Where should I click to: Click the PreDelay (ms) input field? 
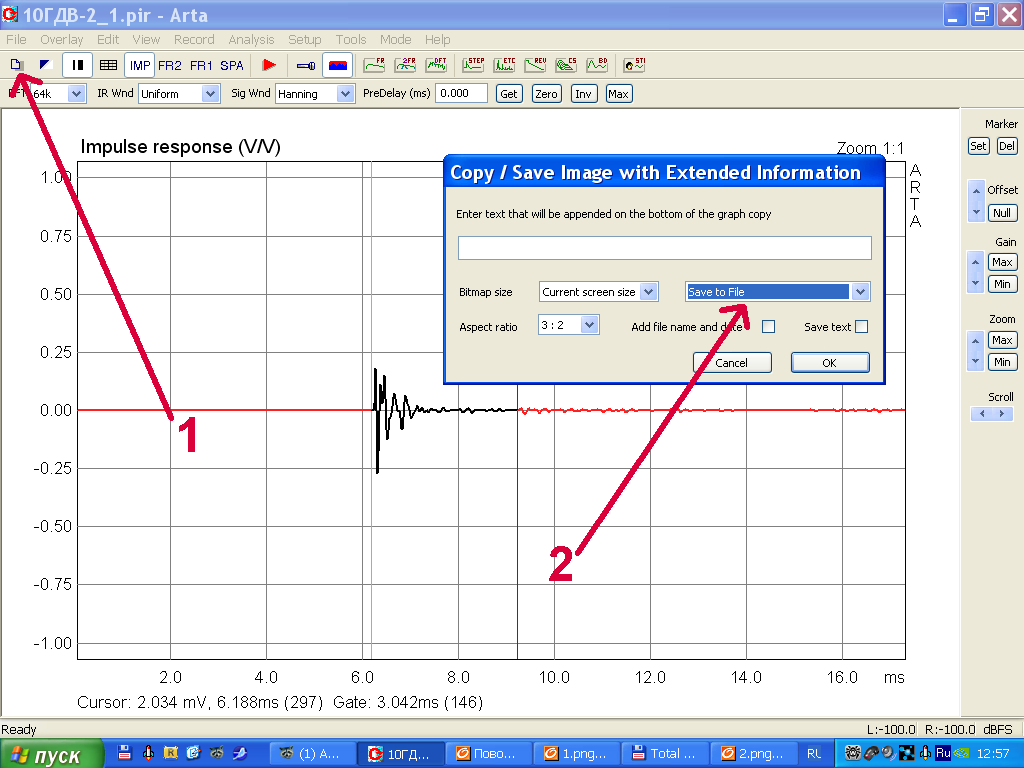point(461,93)
